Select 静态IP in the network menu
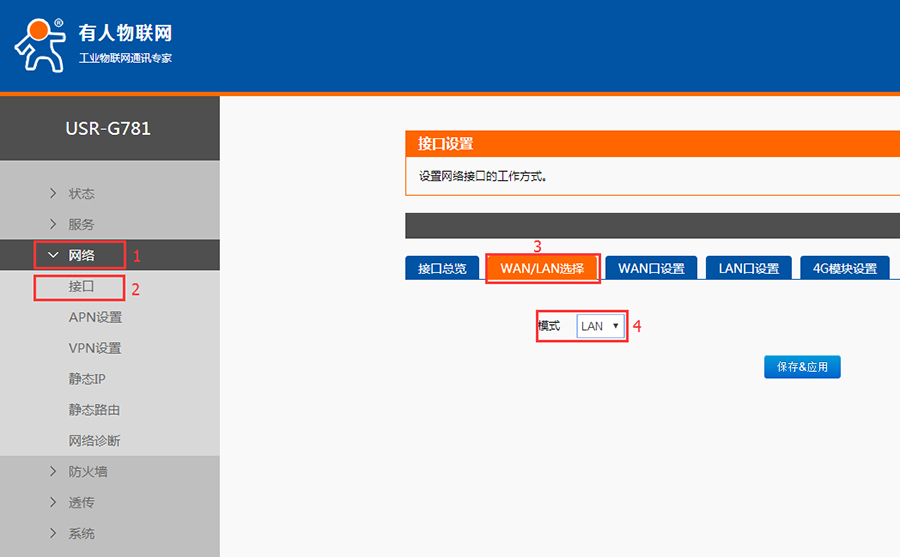 point(87,379)
